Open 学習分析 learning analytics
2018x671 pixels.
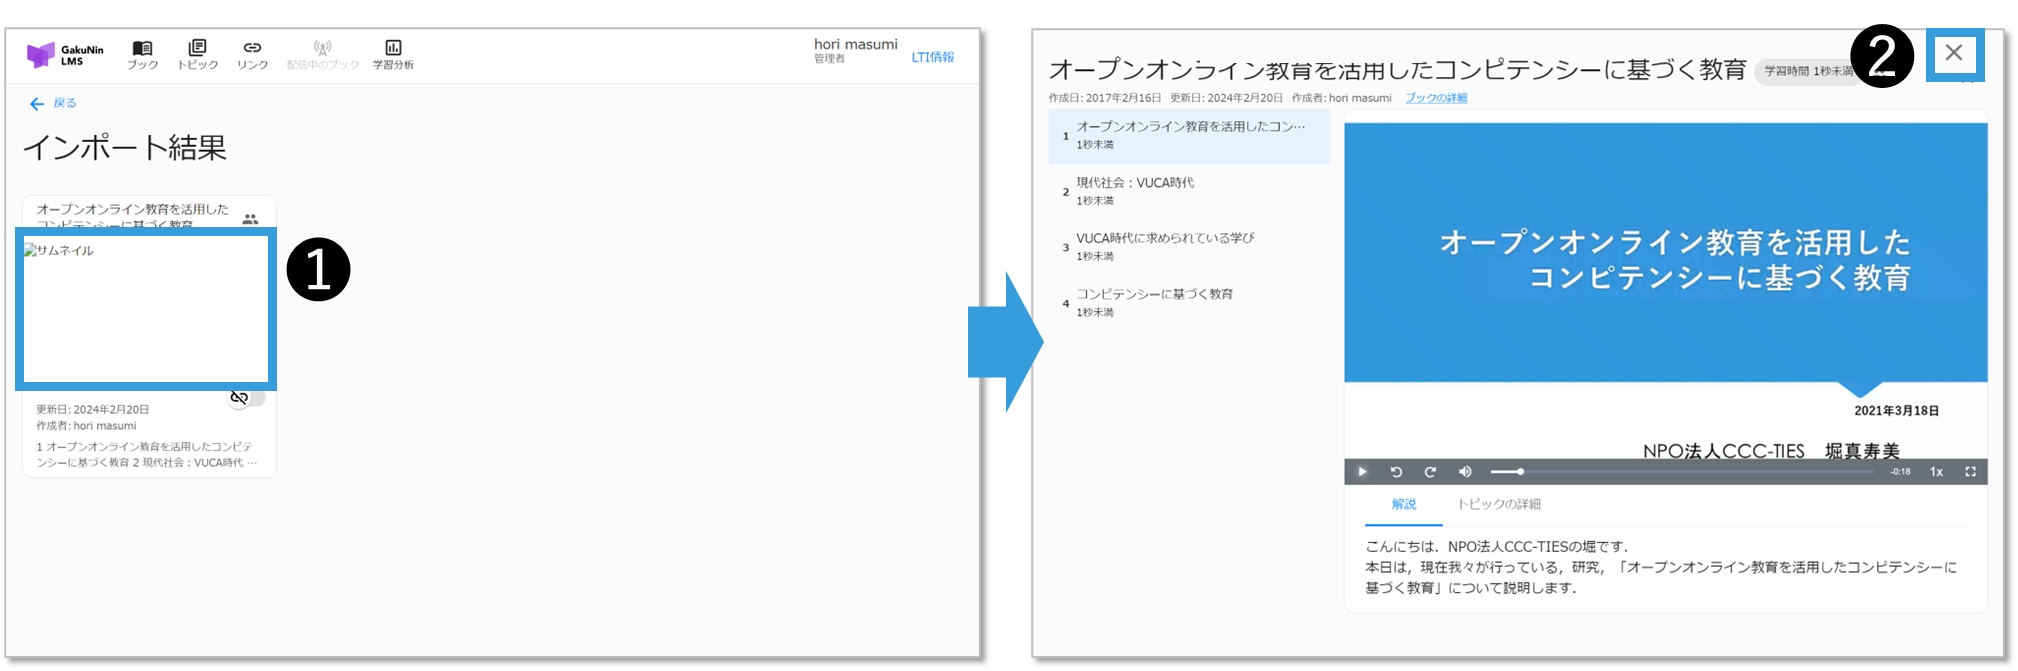tap(393, 55)
